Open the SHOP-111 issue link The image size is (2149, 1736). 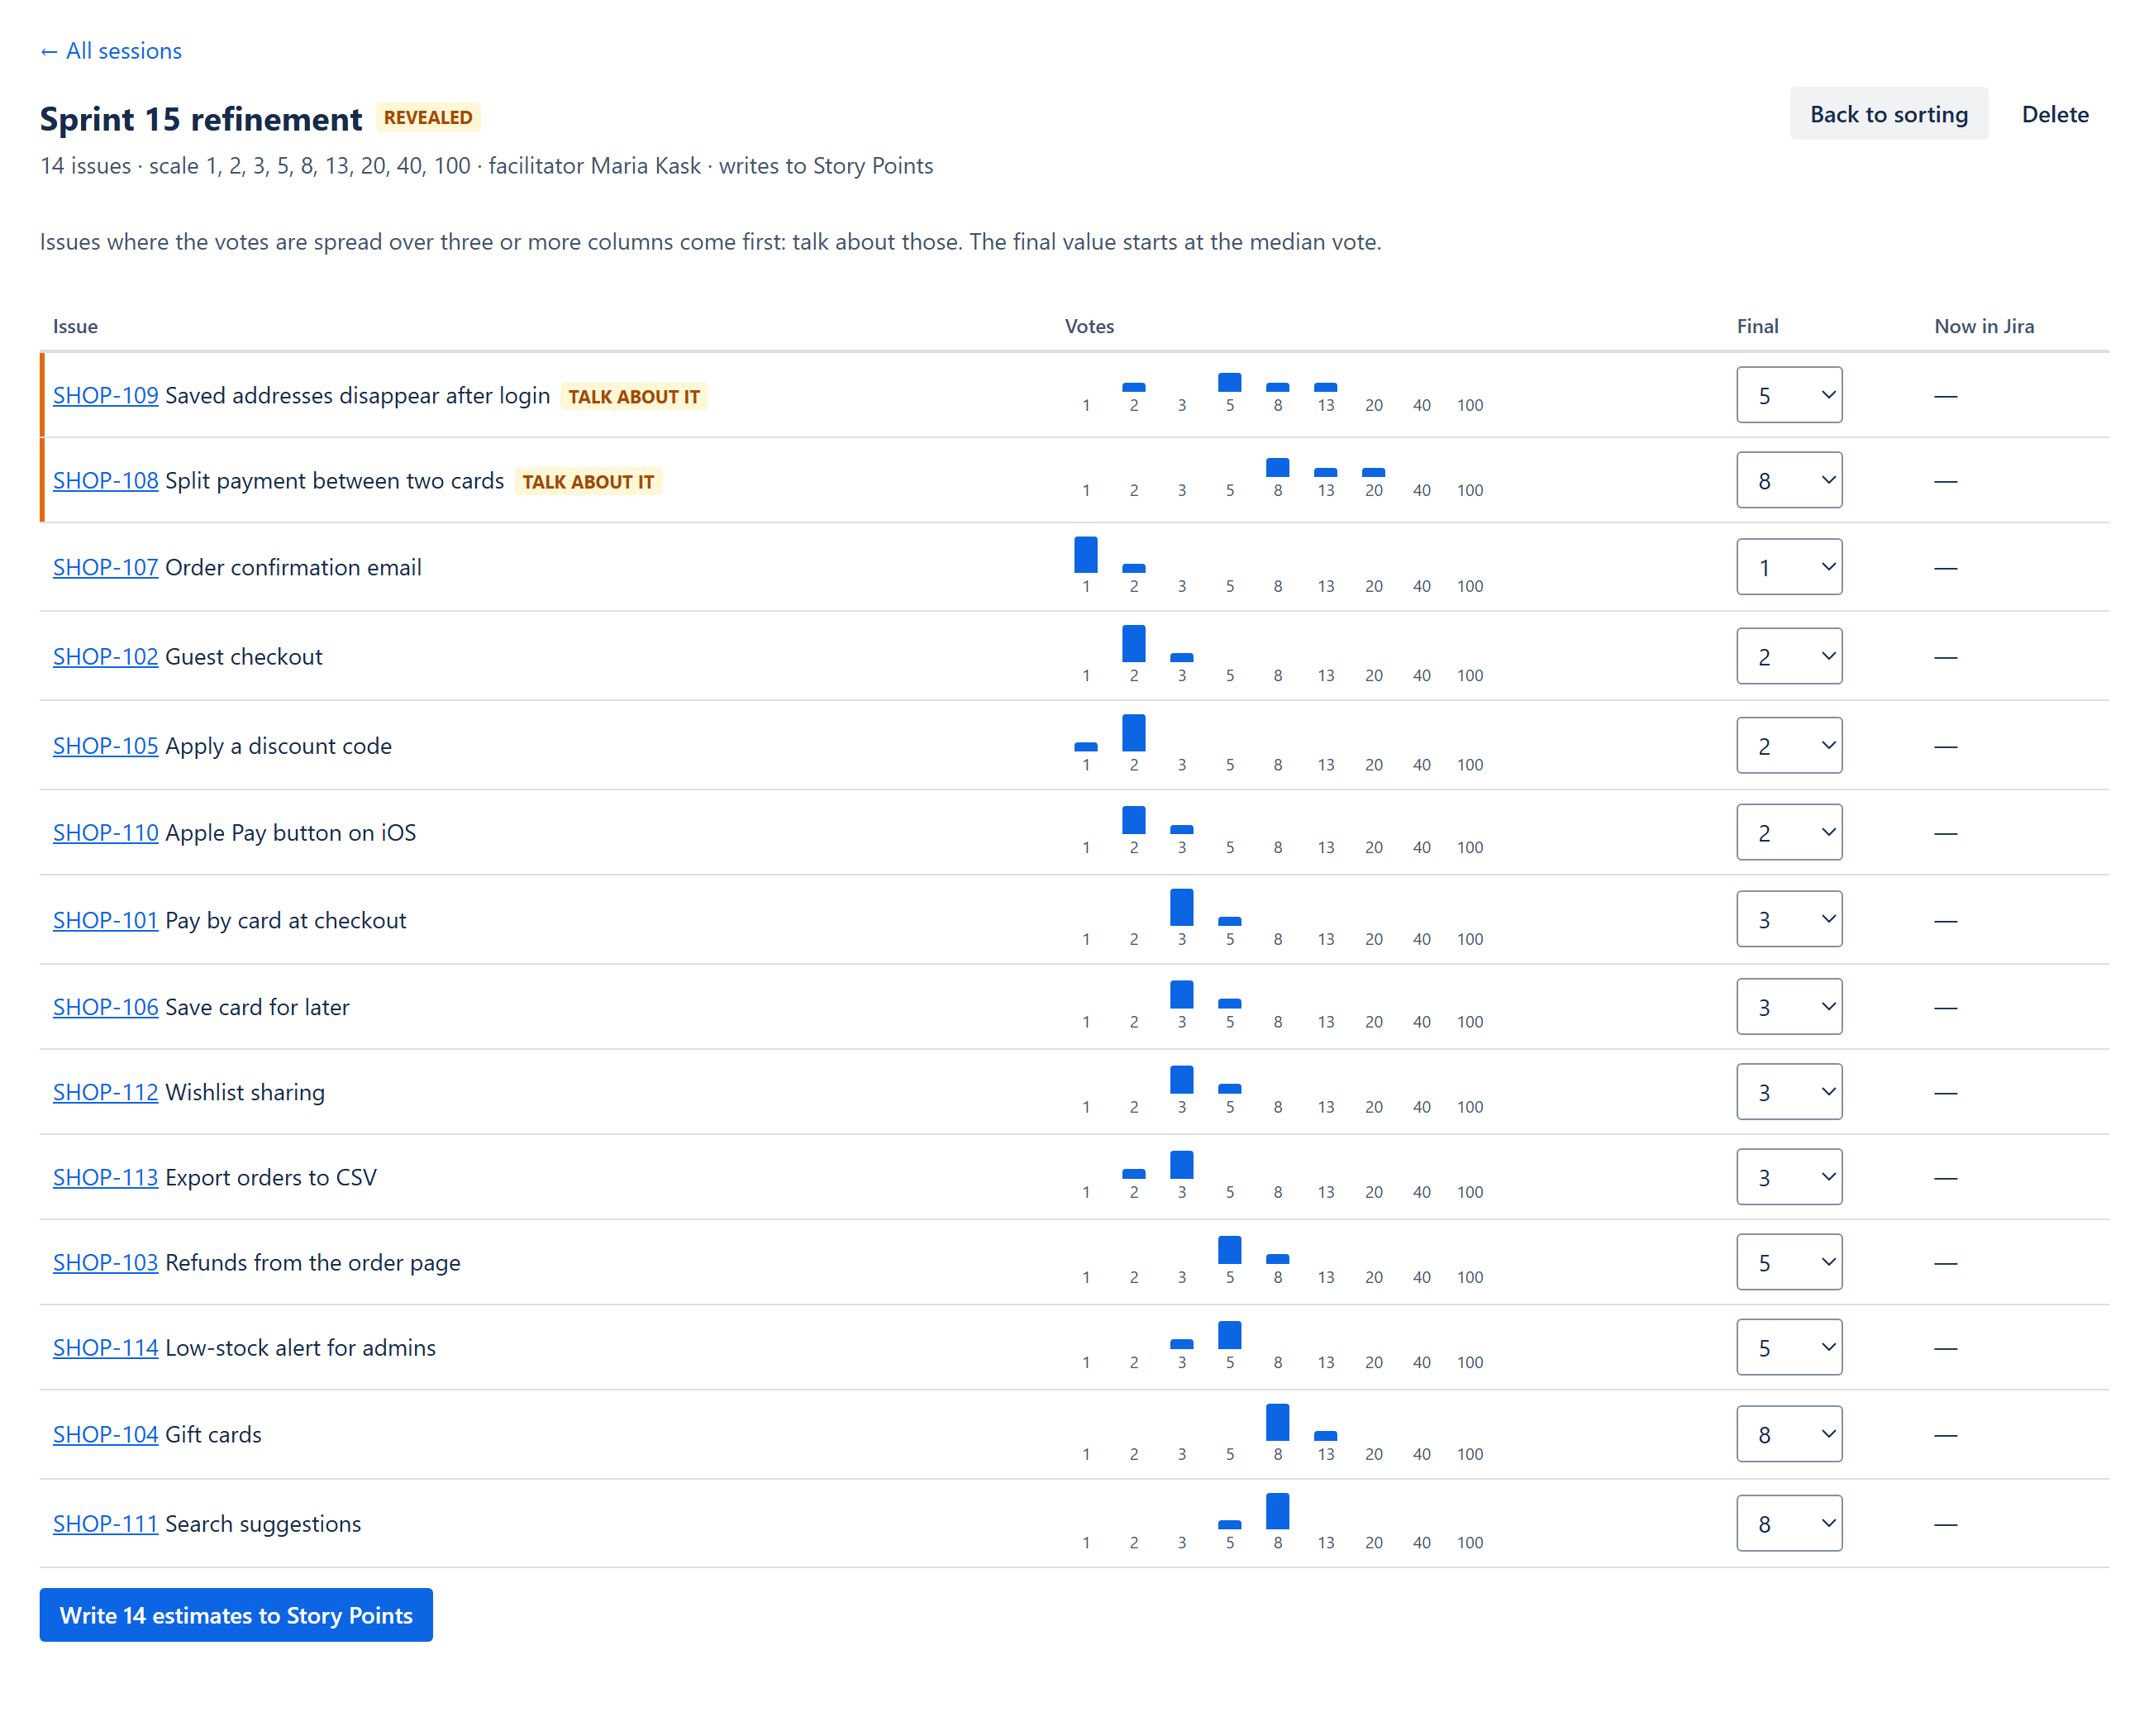tap(105, 1523)
